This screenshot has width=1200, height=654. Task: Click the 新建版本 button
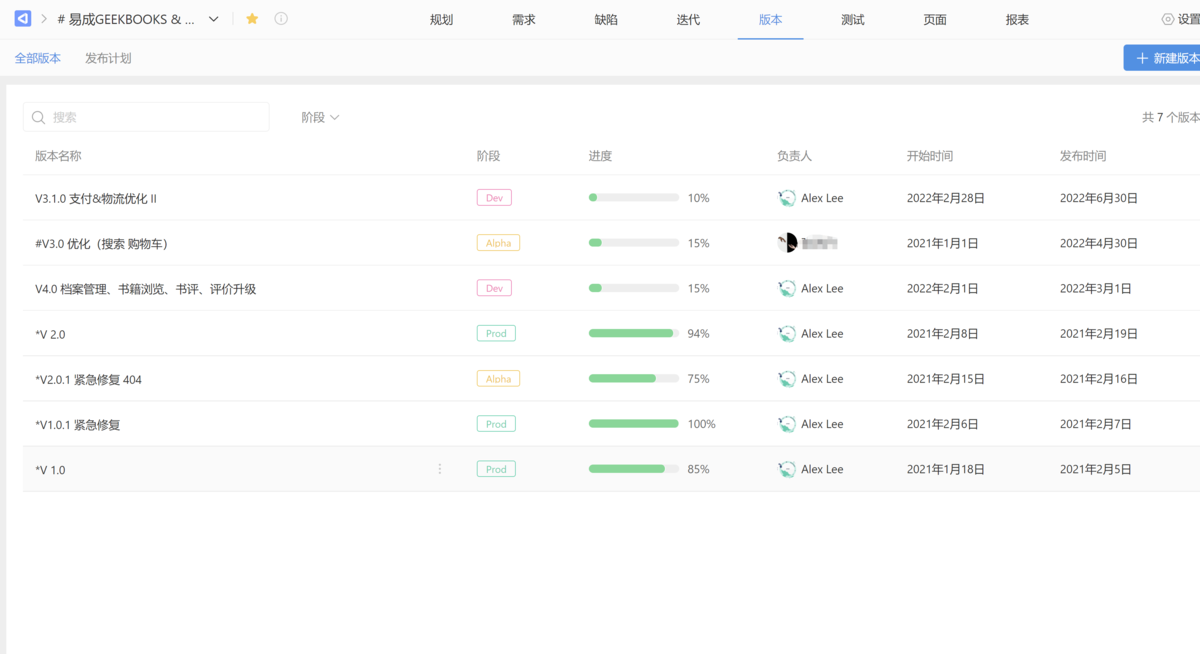click(1165, 58)
